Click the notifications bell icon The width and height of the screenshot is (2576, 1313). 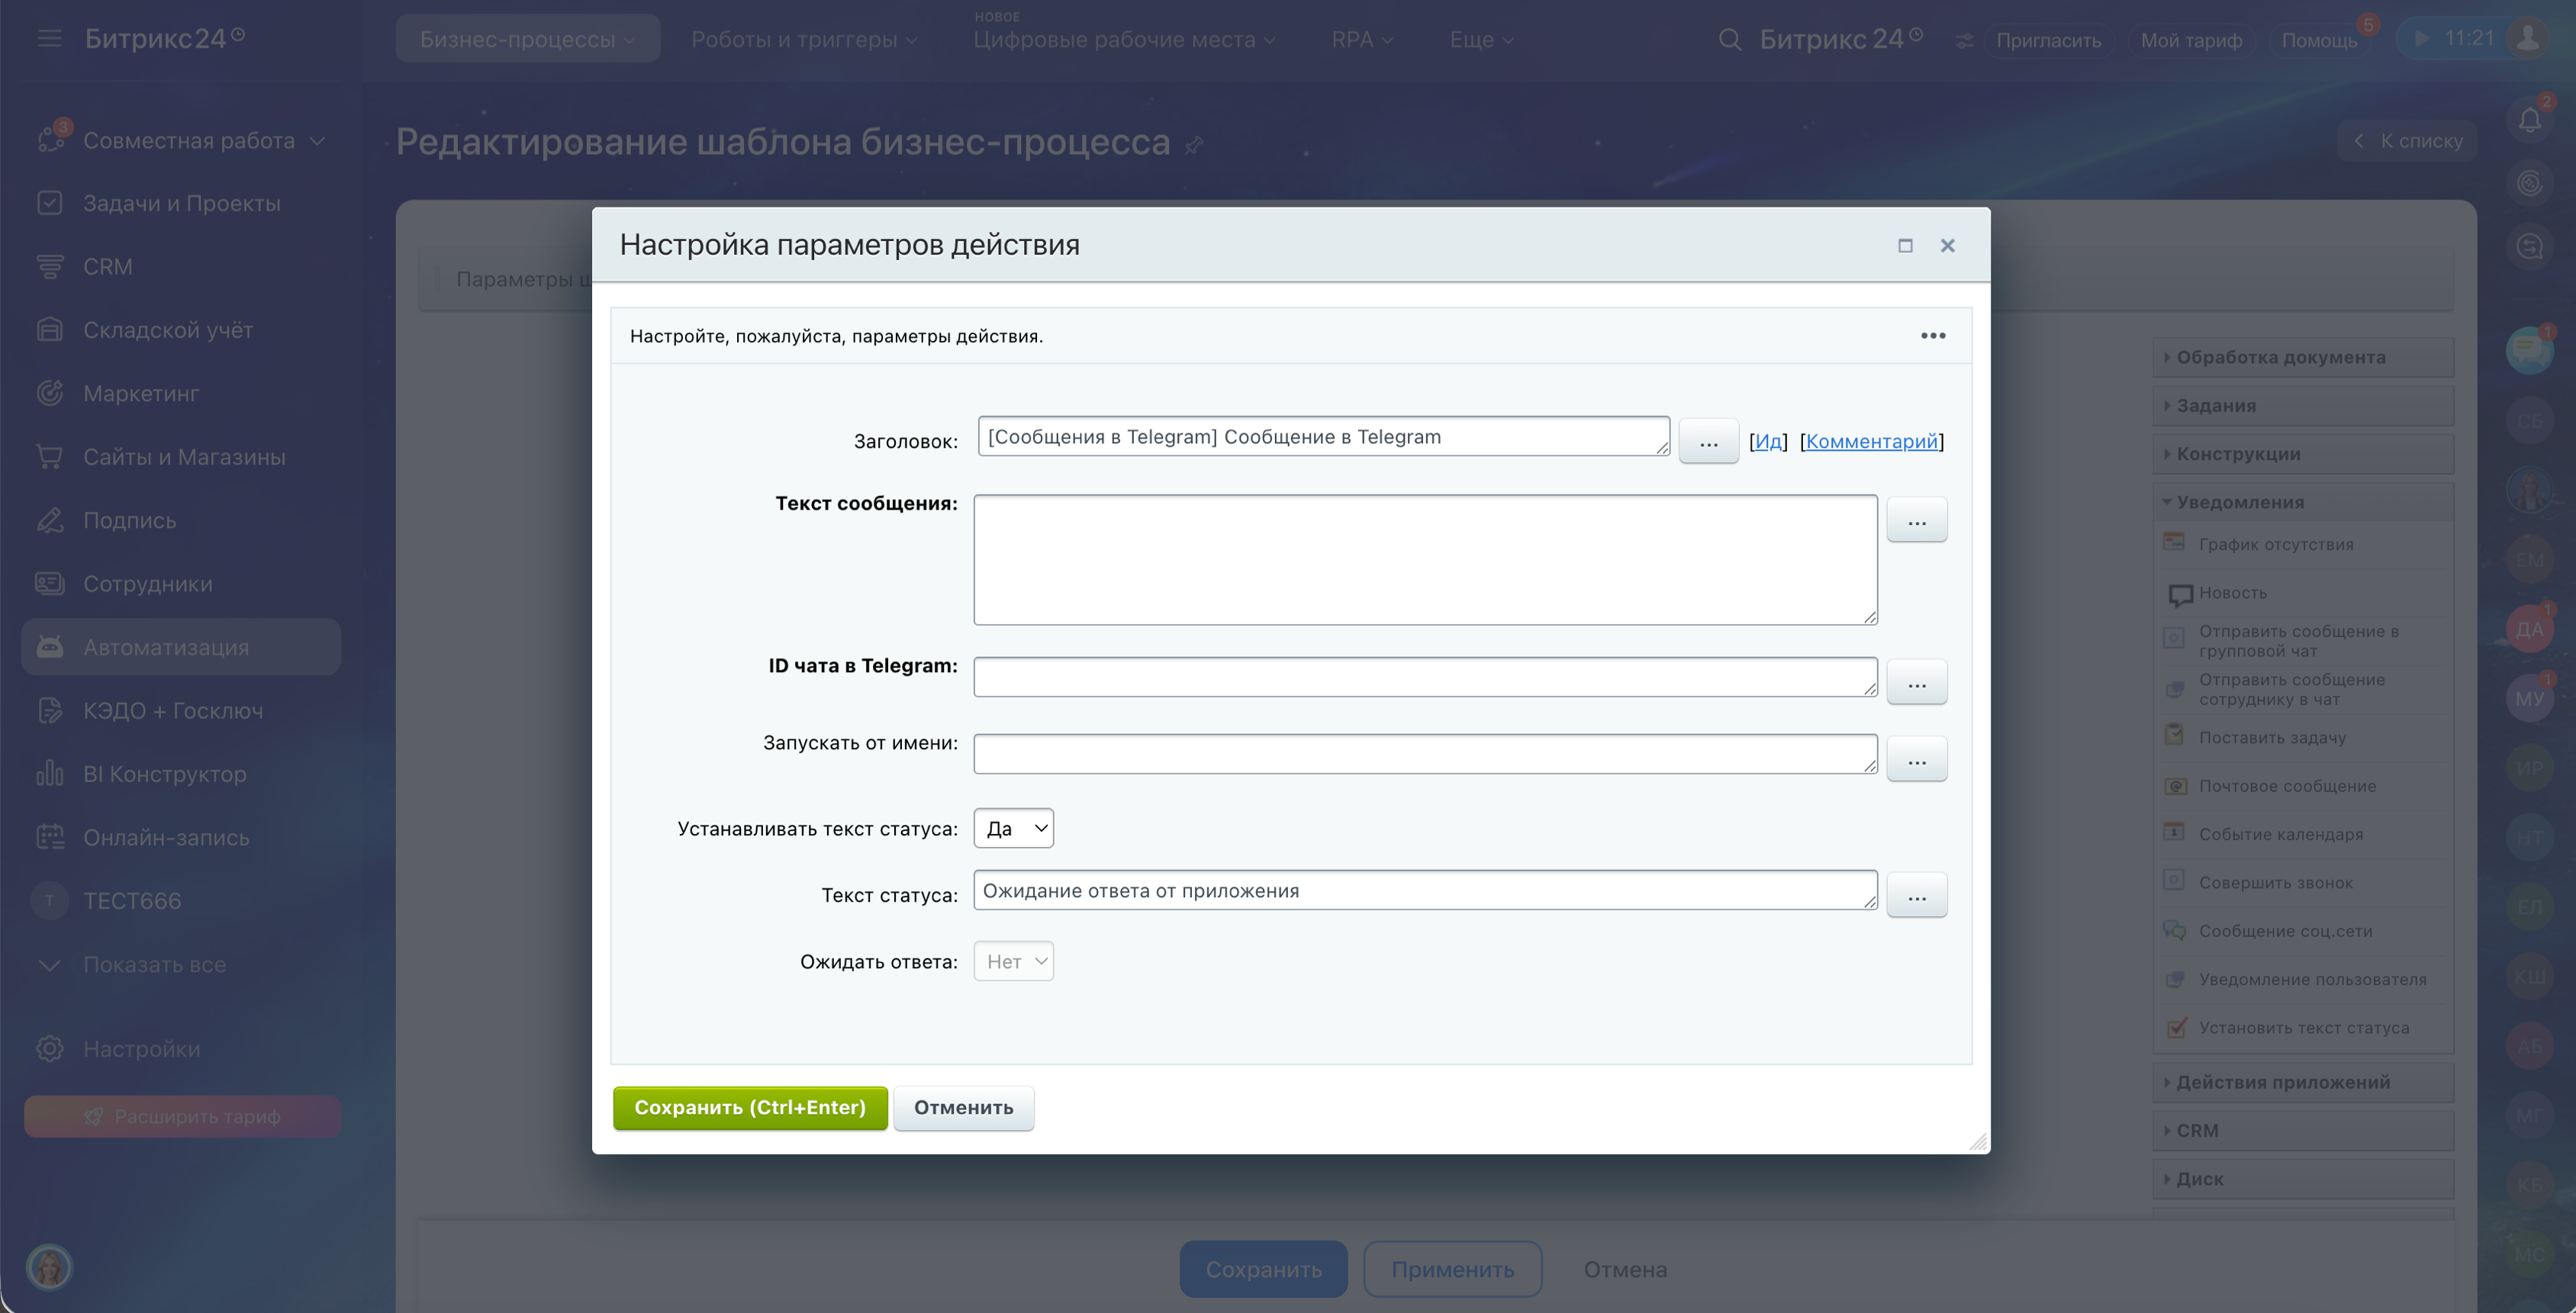point(2529,120)
